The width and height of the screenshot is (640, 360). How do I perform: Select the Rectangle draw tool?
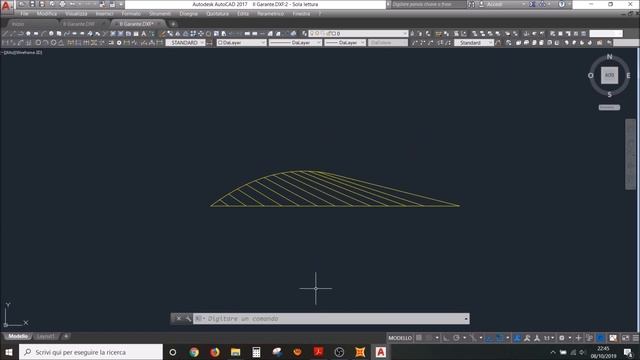pyautogui.click(x=36, y=33)
